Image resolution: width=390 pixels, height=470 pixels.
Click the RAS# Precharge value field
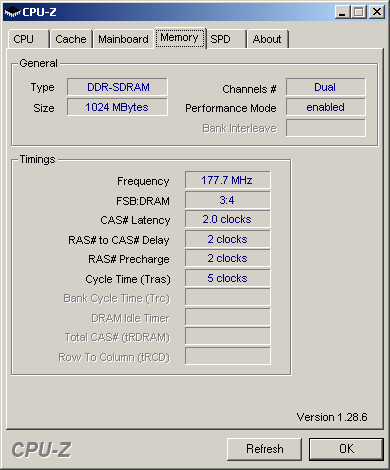tap(228, 258)
